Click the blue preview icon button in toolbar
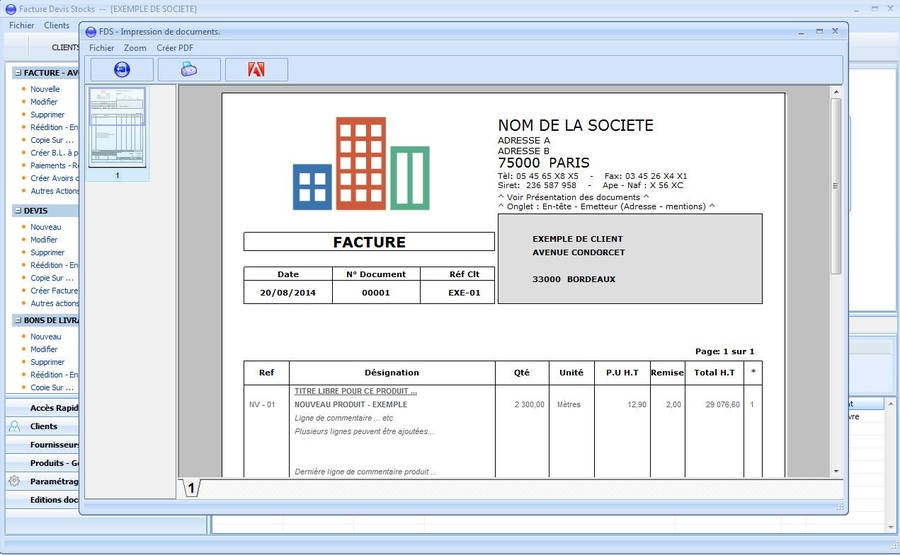 [x=122, y=69]
